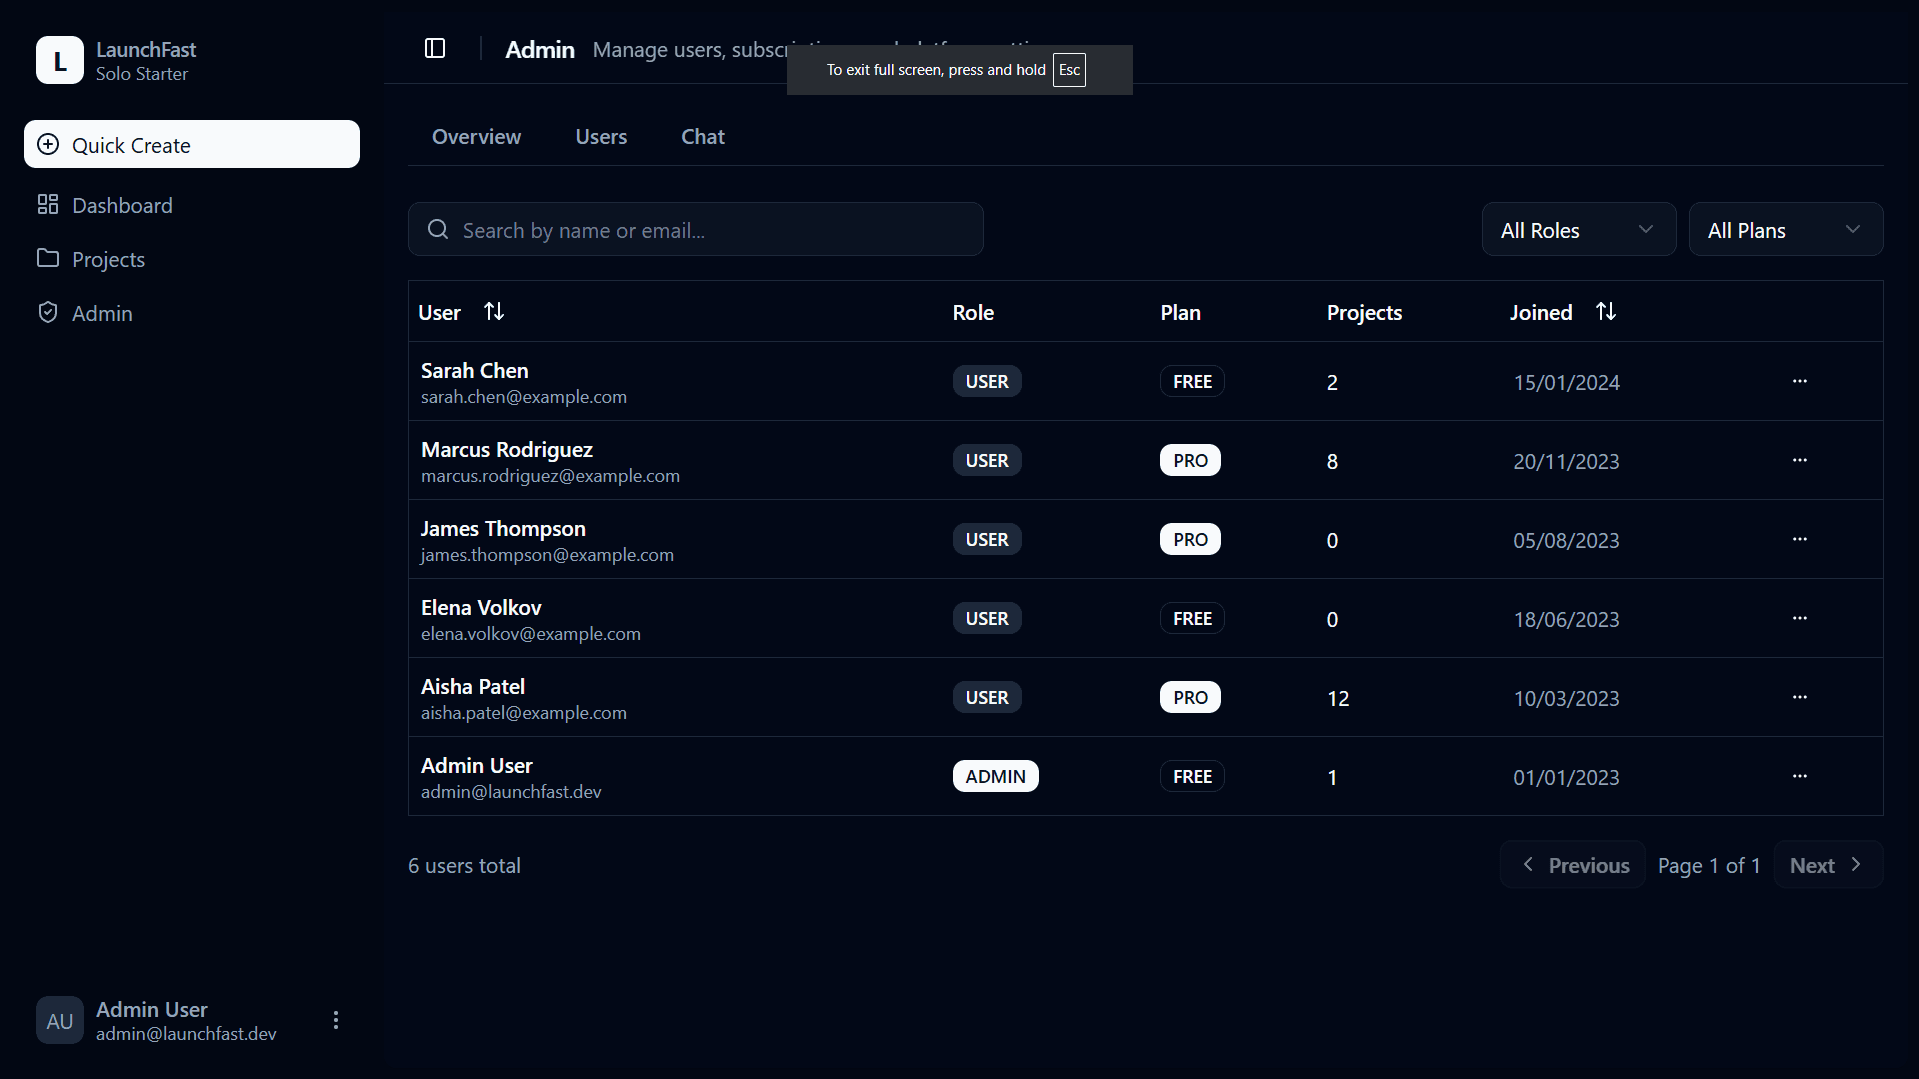Click the Previous pagination button
Viewport: 1919px width, 1079px height.
coord(1572,864)
